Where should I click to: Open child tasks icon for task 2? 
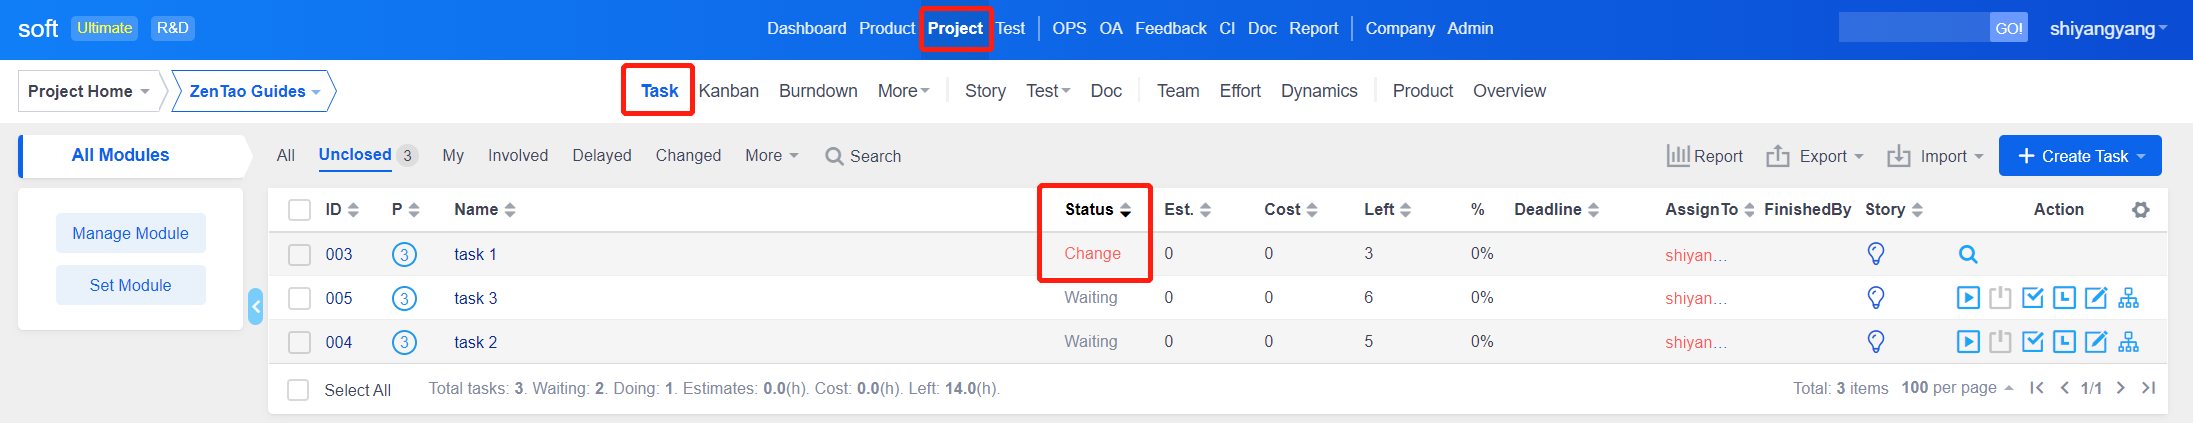coord(2129,342)
